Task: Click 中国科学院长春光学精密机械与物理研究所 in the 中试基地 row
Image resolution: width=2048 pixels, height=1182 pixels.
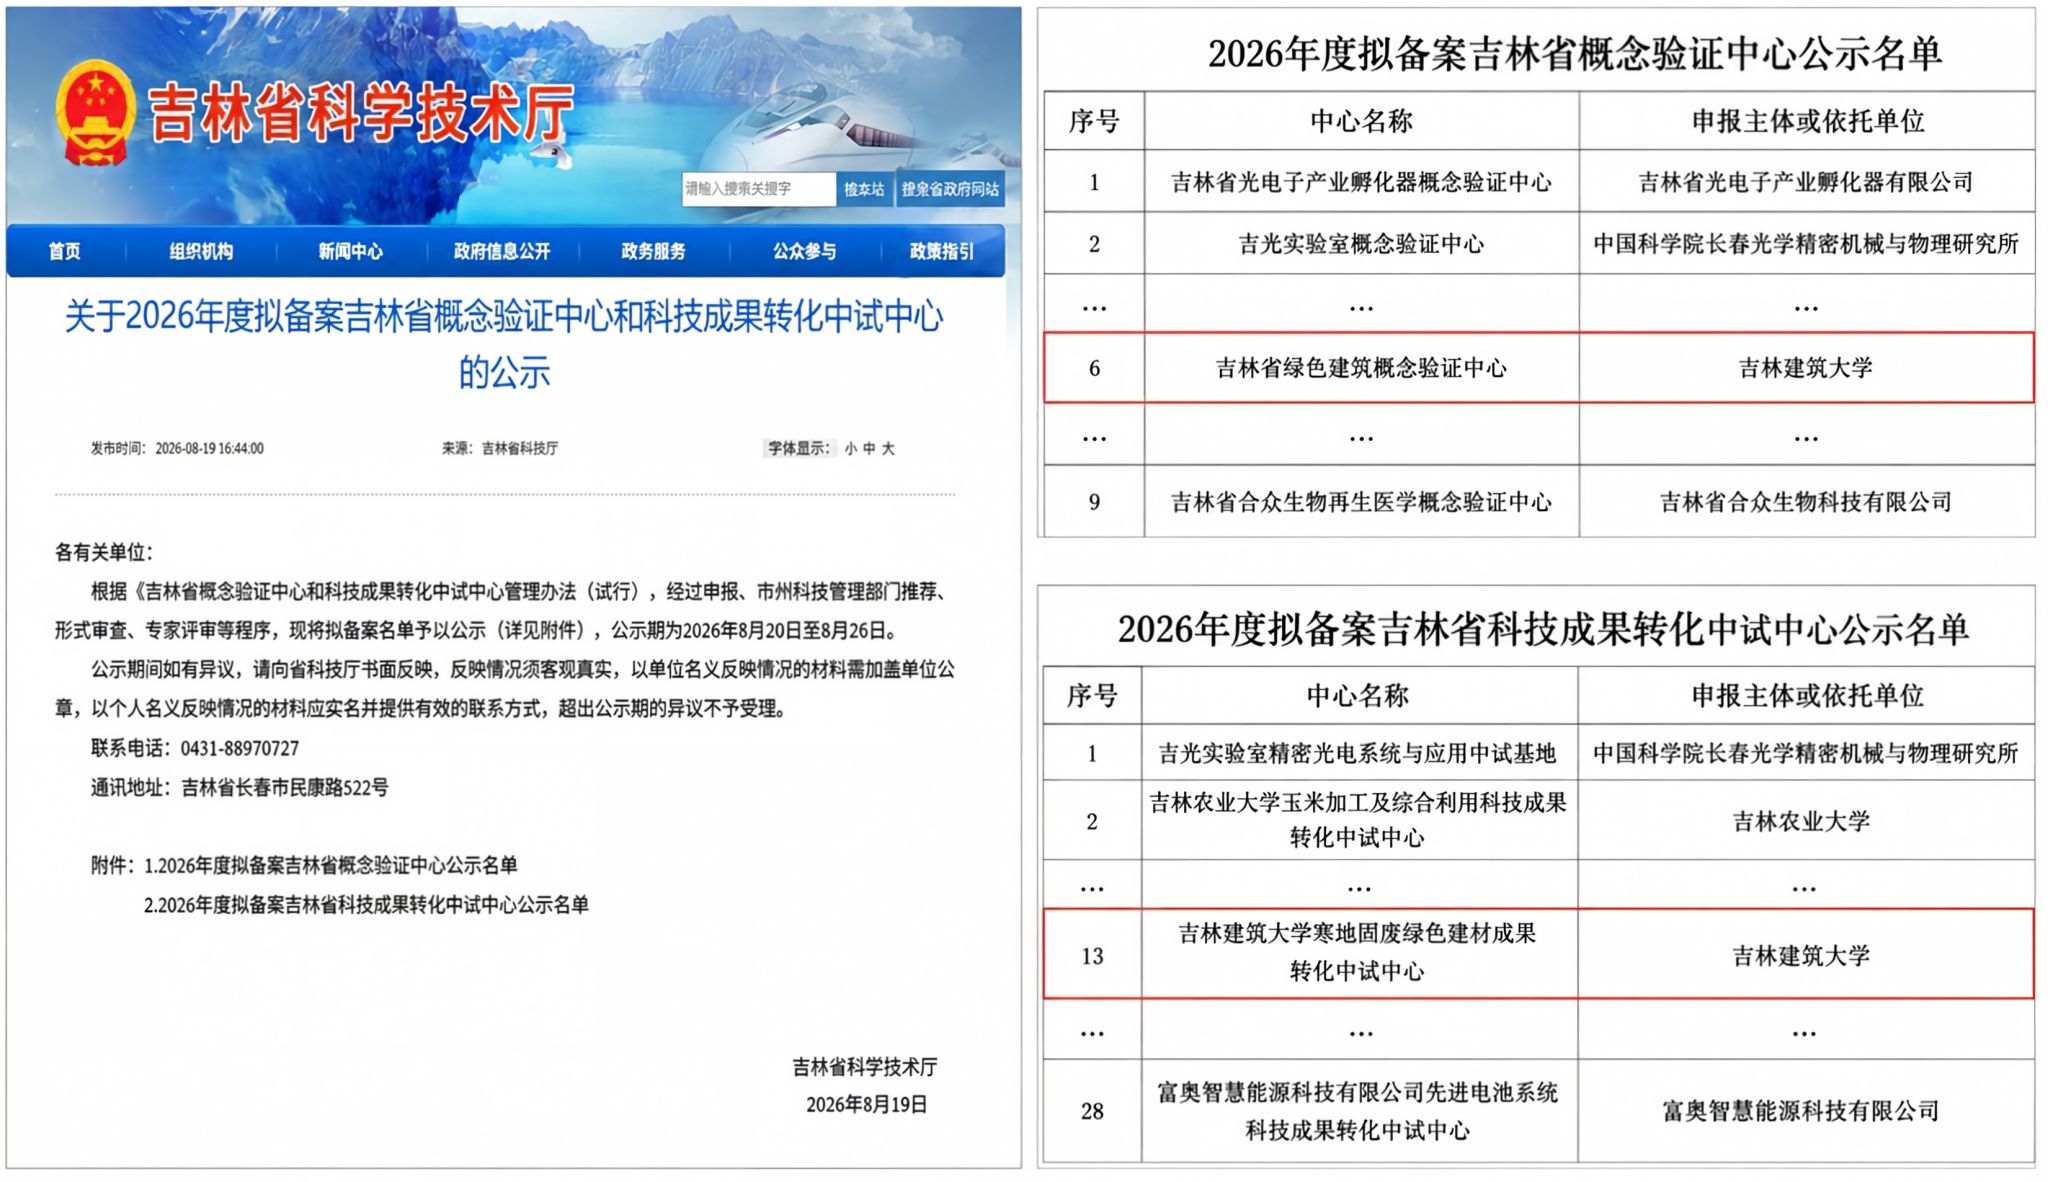Action: pyautogui.click(x=1806, y=753)
